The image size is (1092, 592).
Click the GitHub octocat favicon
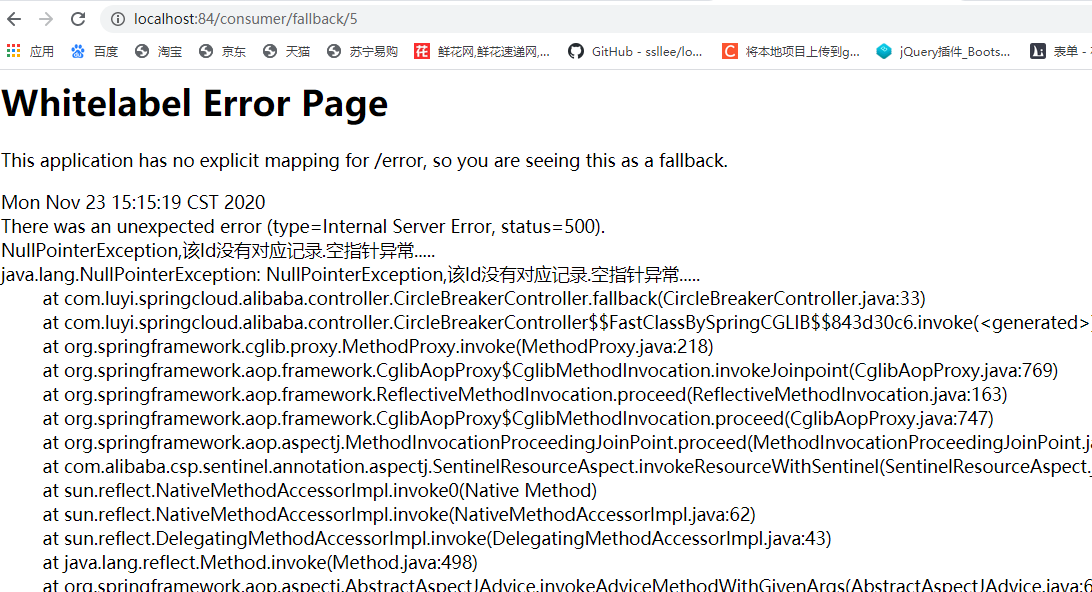576,51
